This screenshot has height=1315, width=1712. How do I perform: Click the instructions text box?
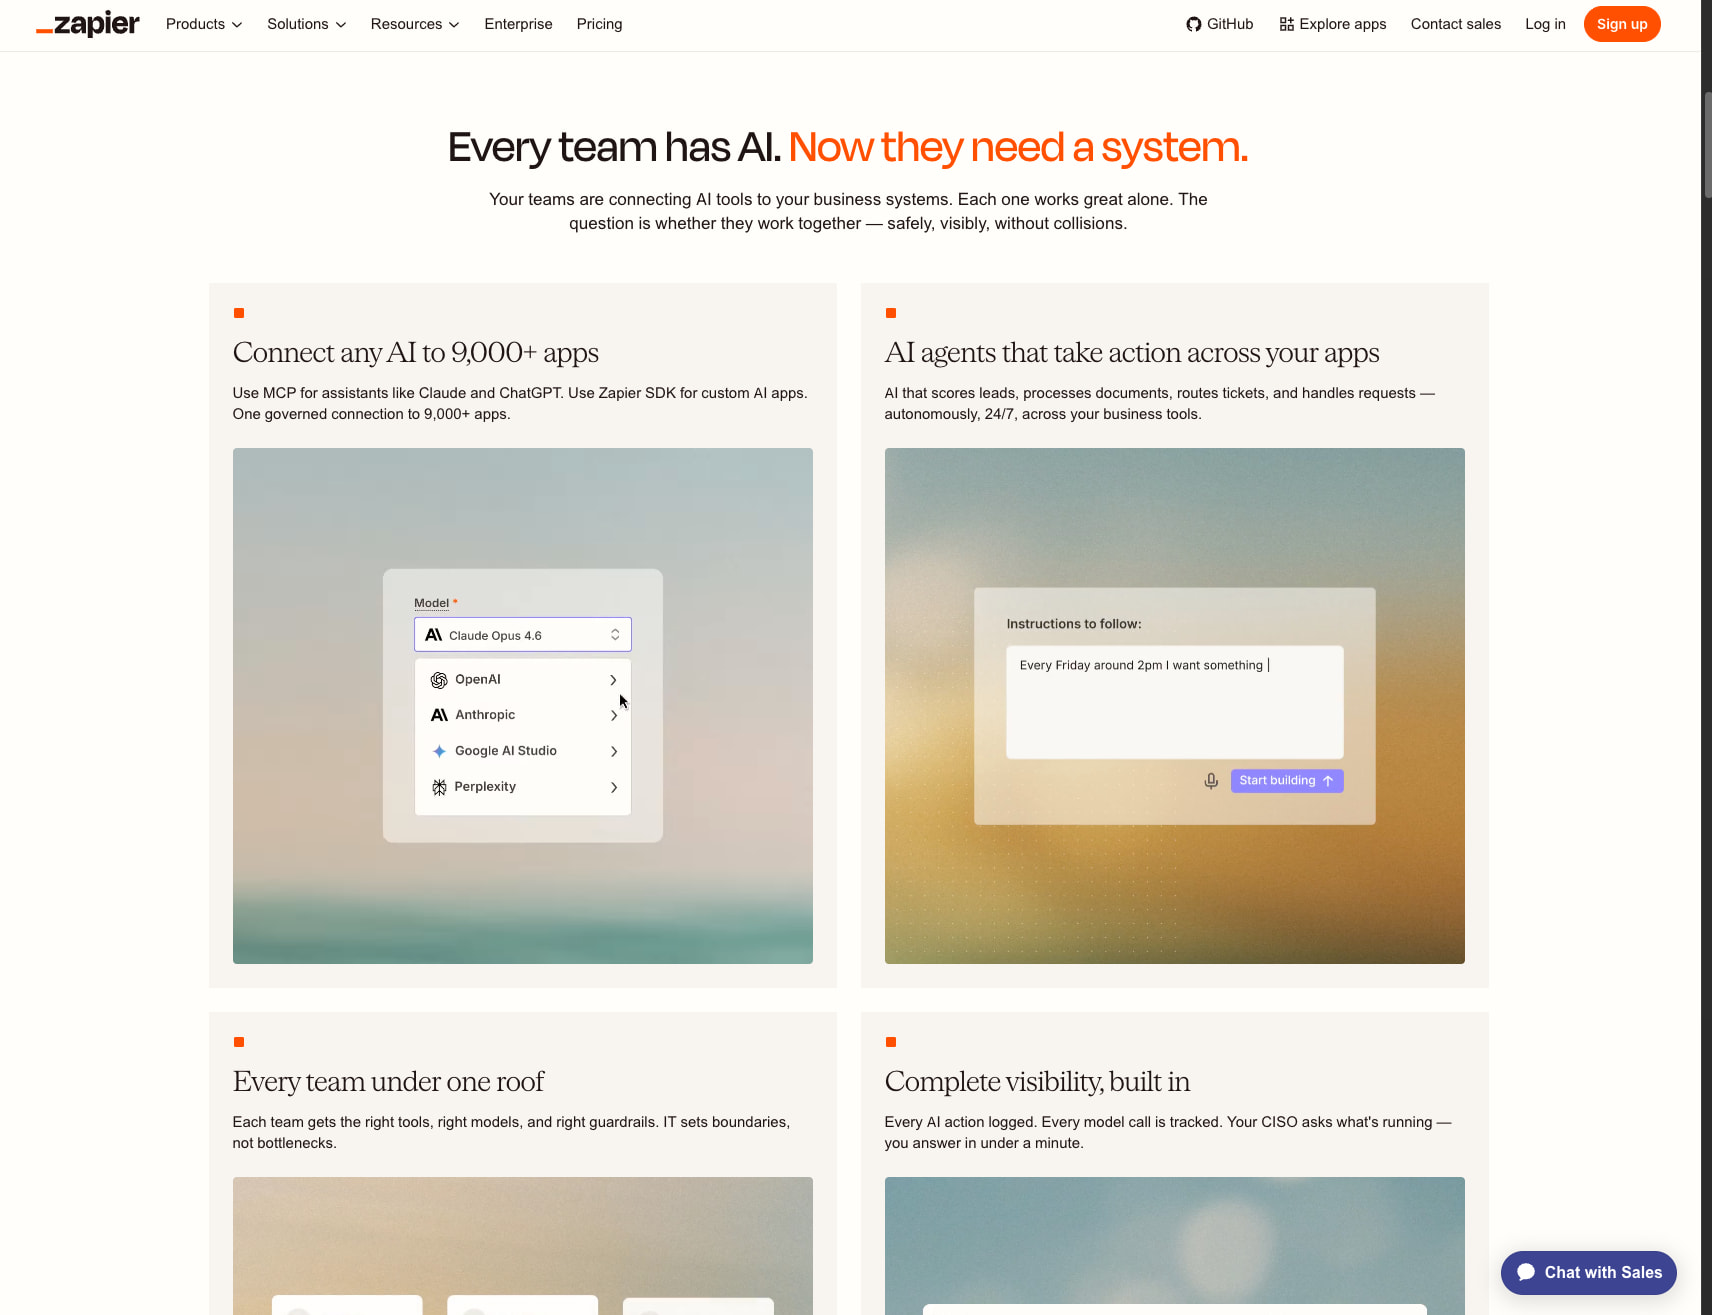pos(1174,702)
